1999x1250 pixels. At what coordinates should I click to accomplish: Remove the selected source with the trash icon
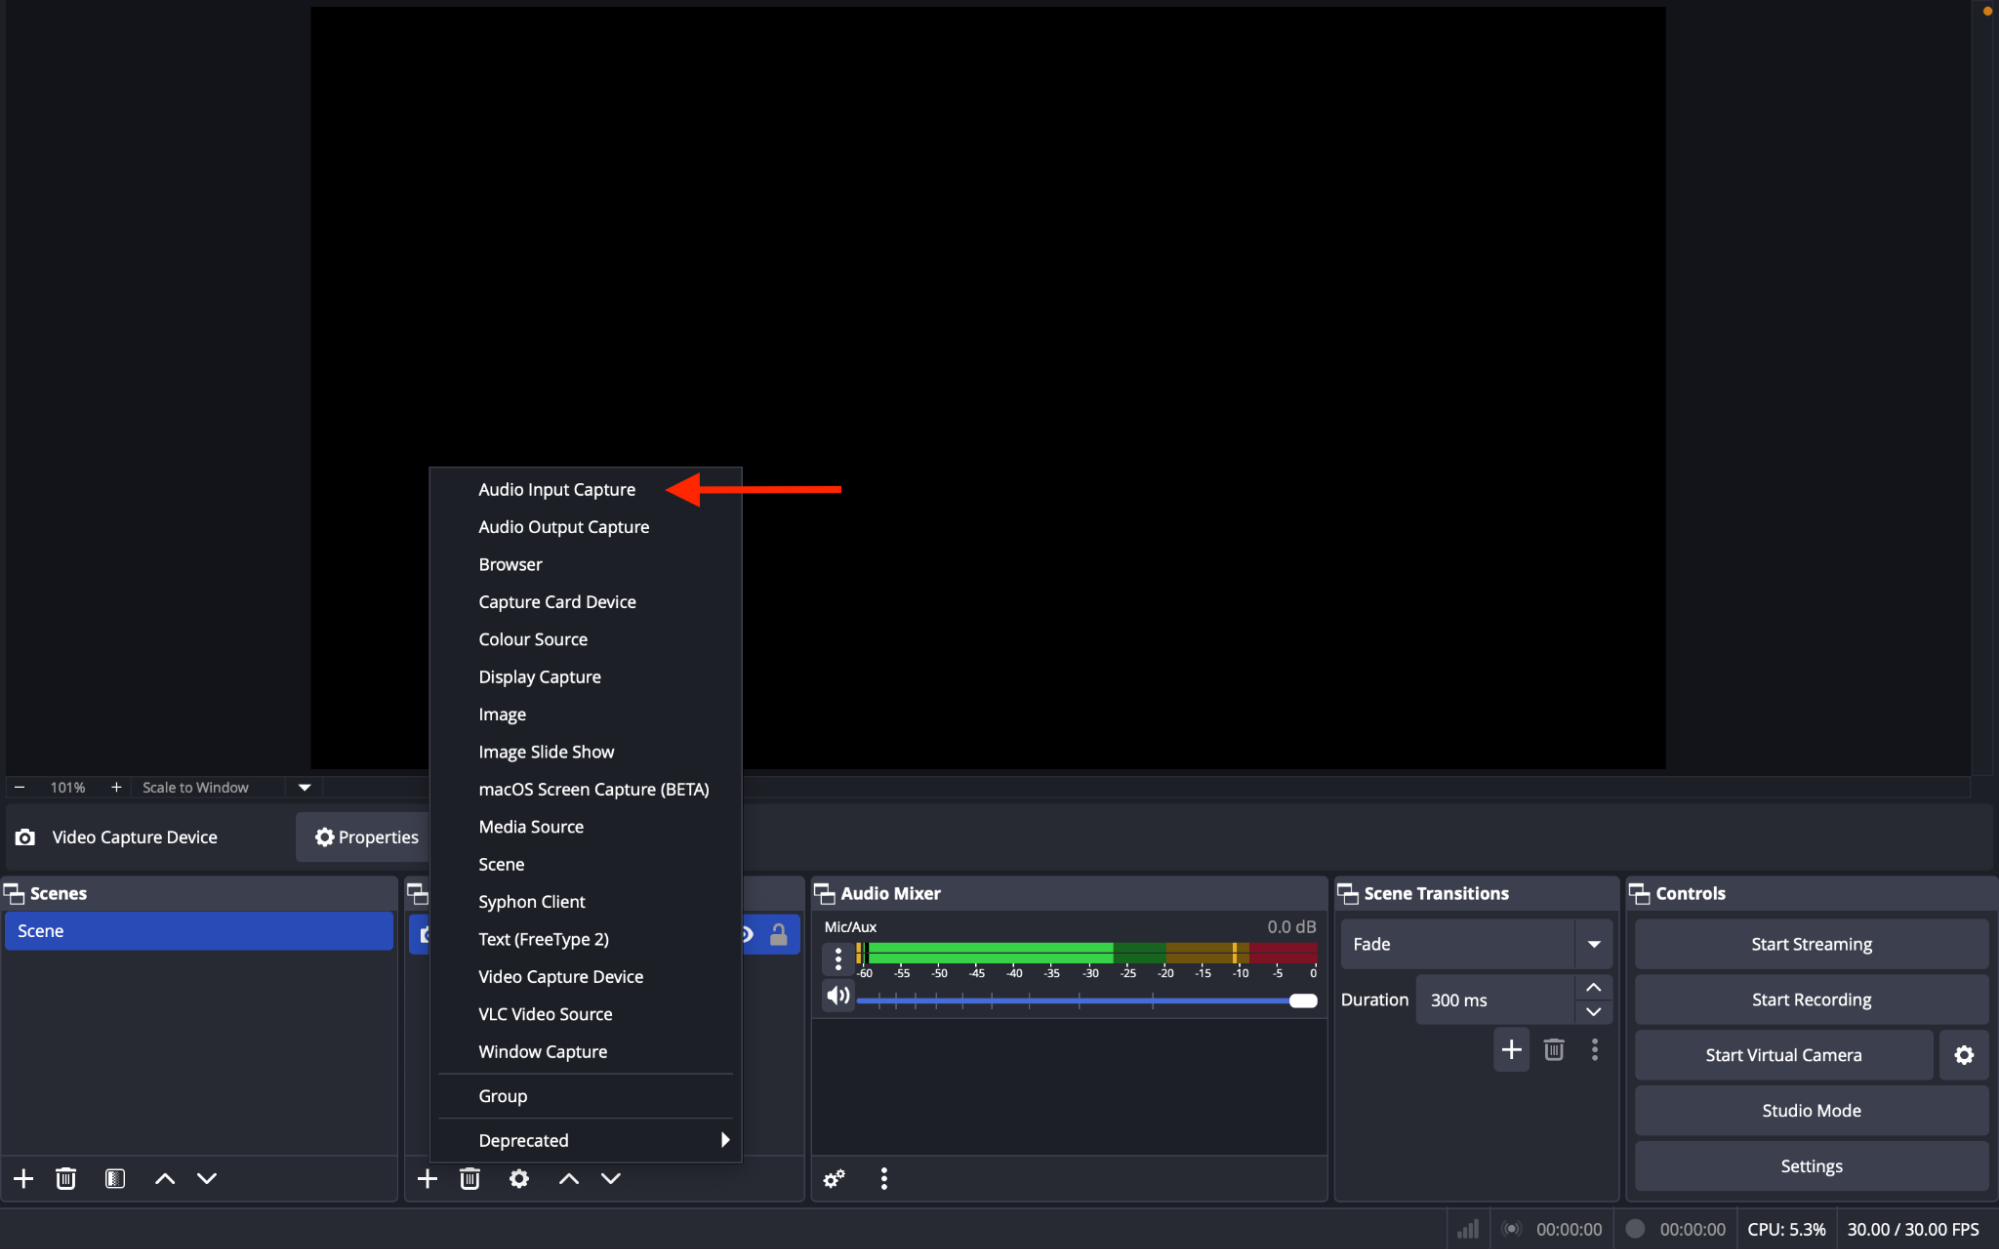469,1178
